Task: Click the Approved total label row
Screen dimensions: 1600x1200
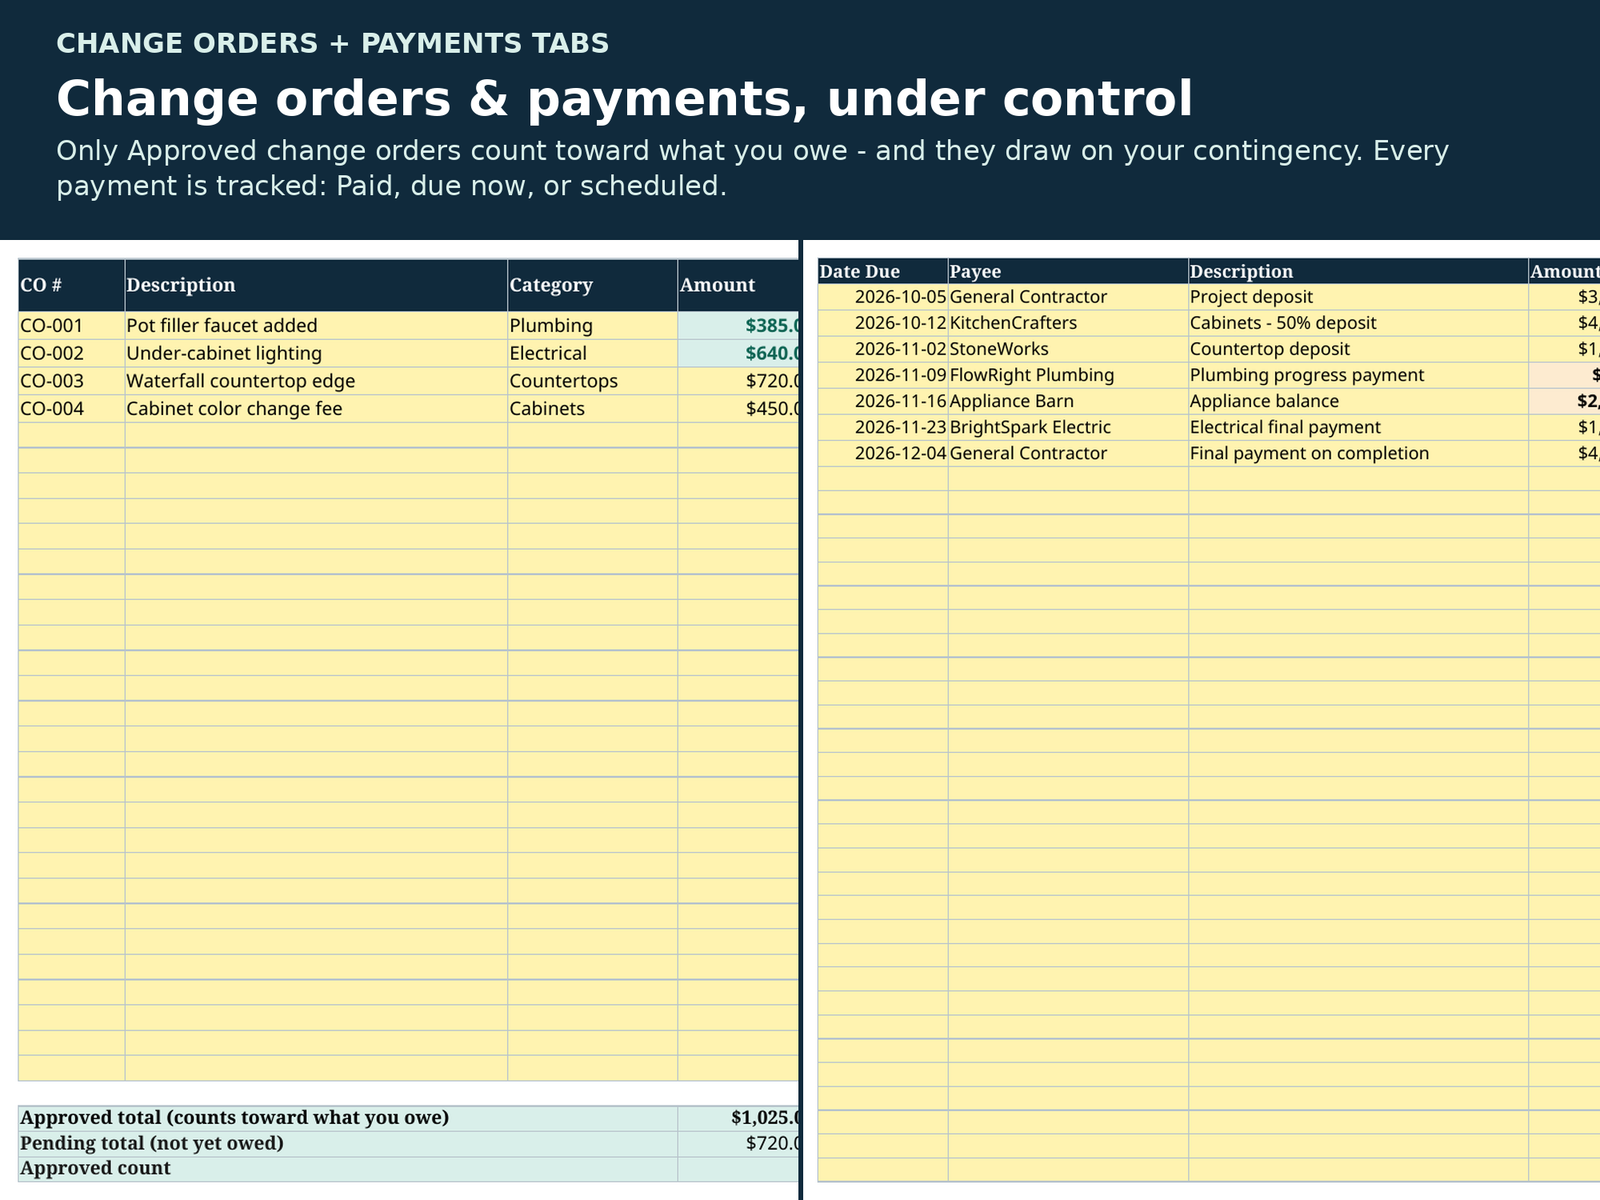Action: tap(348, 1118)
